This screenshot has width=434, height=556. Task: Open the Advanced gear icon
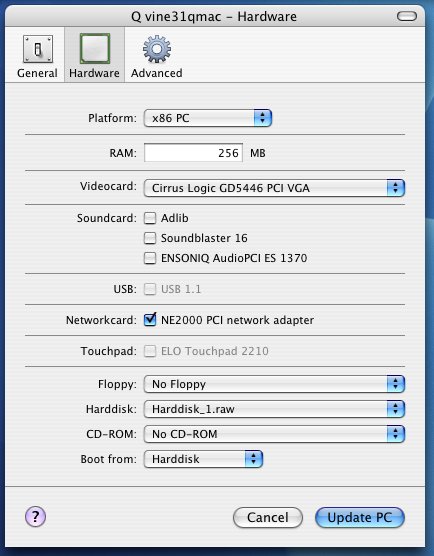[157, 49]
